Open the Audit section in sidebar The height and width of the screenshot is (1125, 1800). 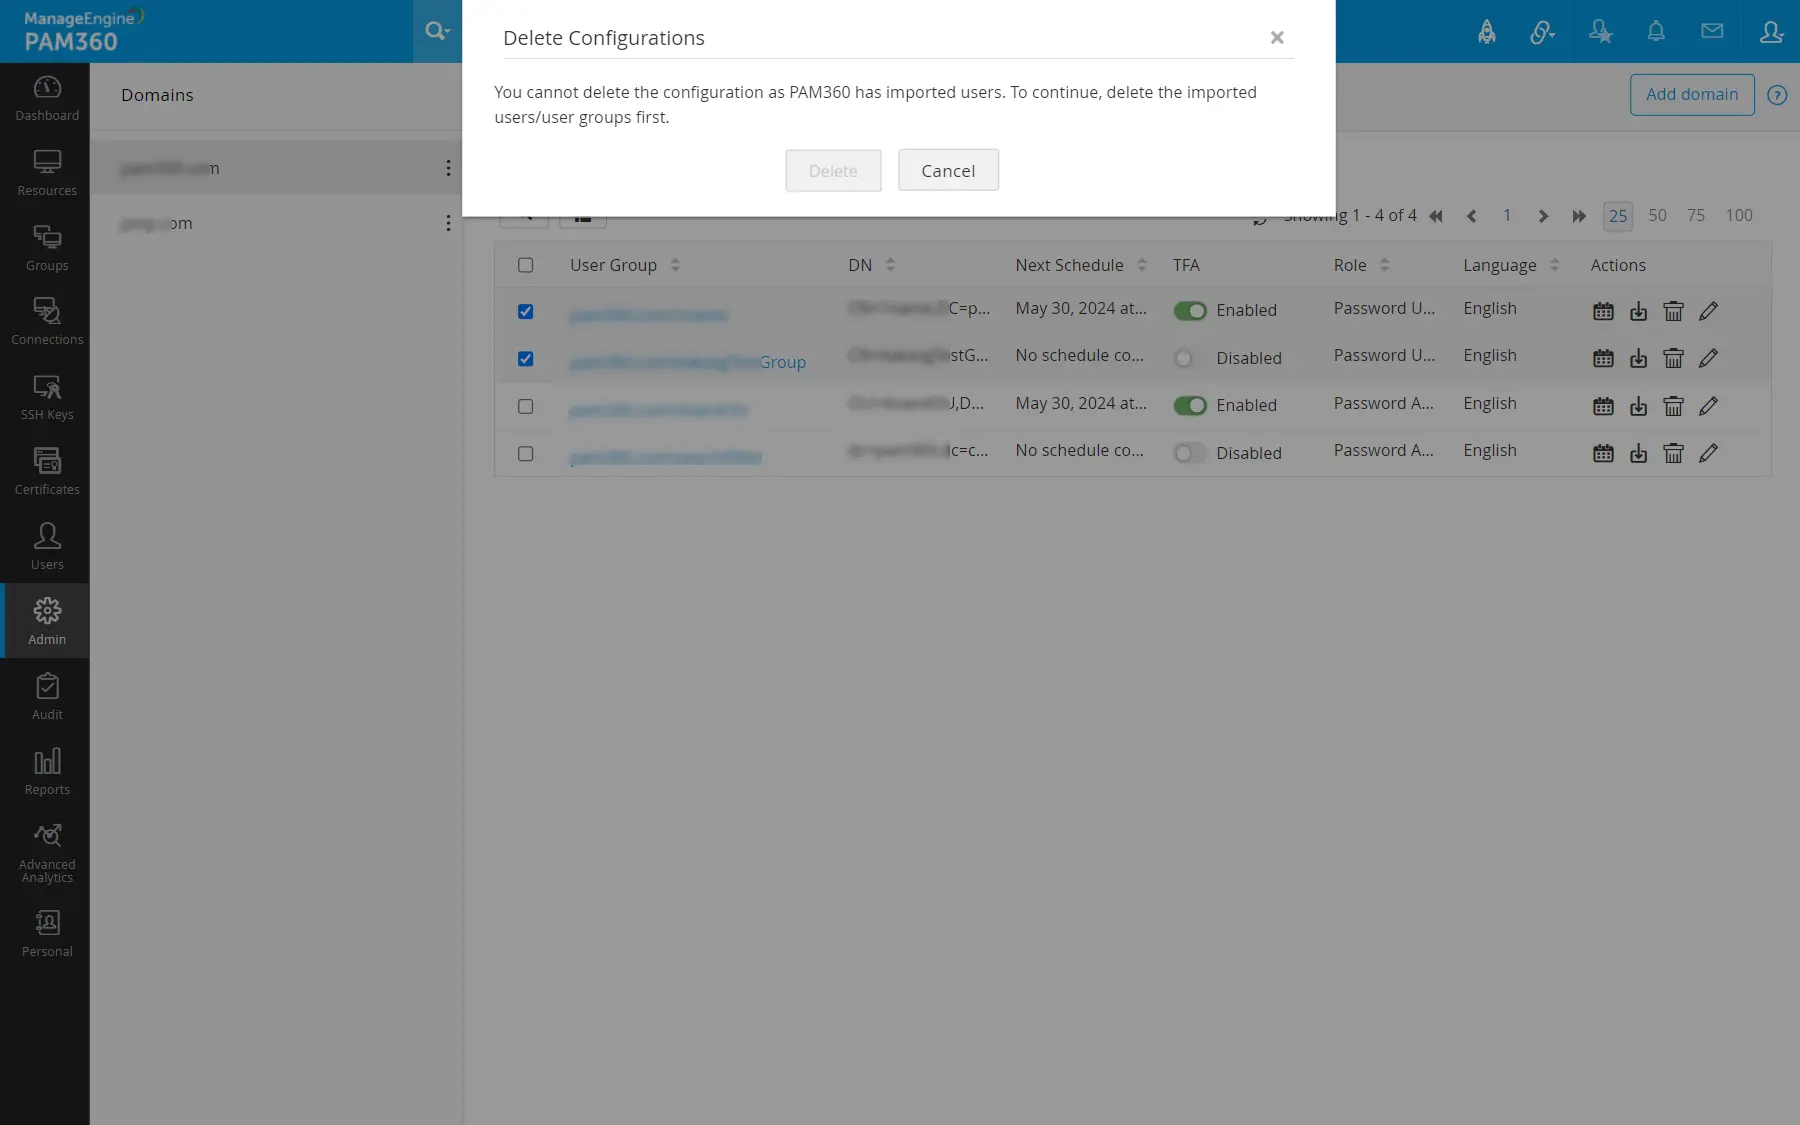[46, 695]
